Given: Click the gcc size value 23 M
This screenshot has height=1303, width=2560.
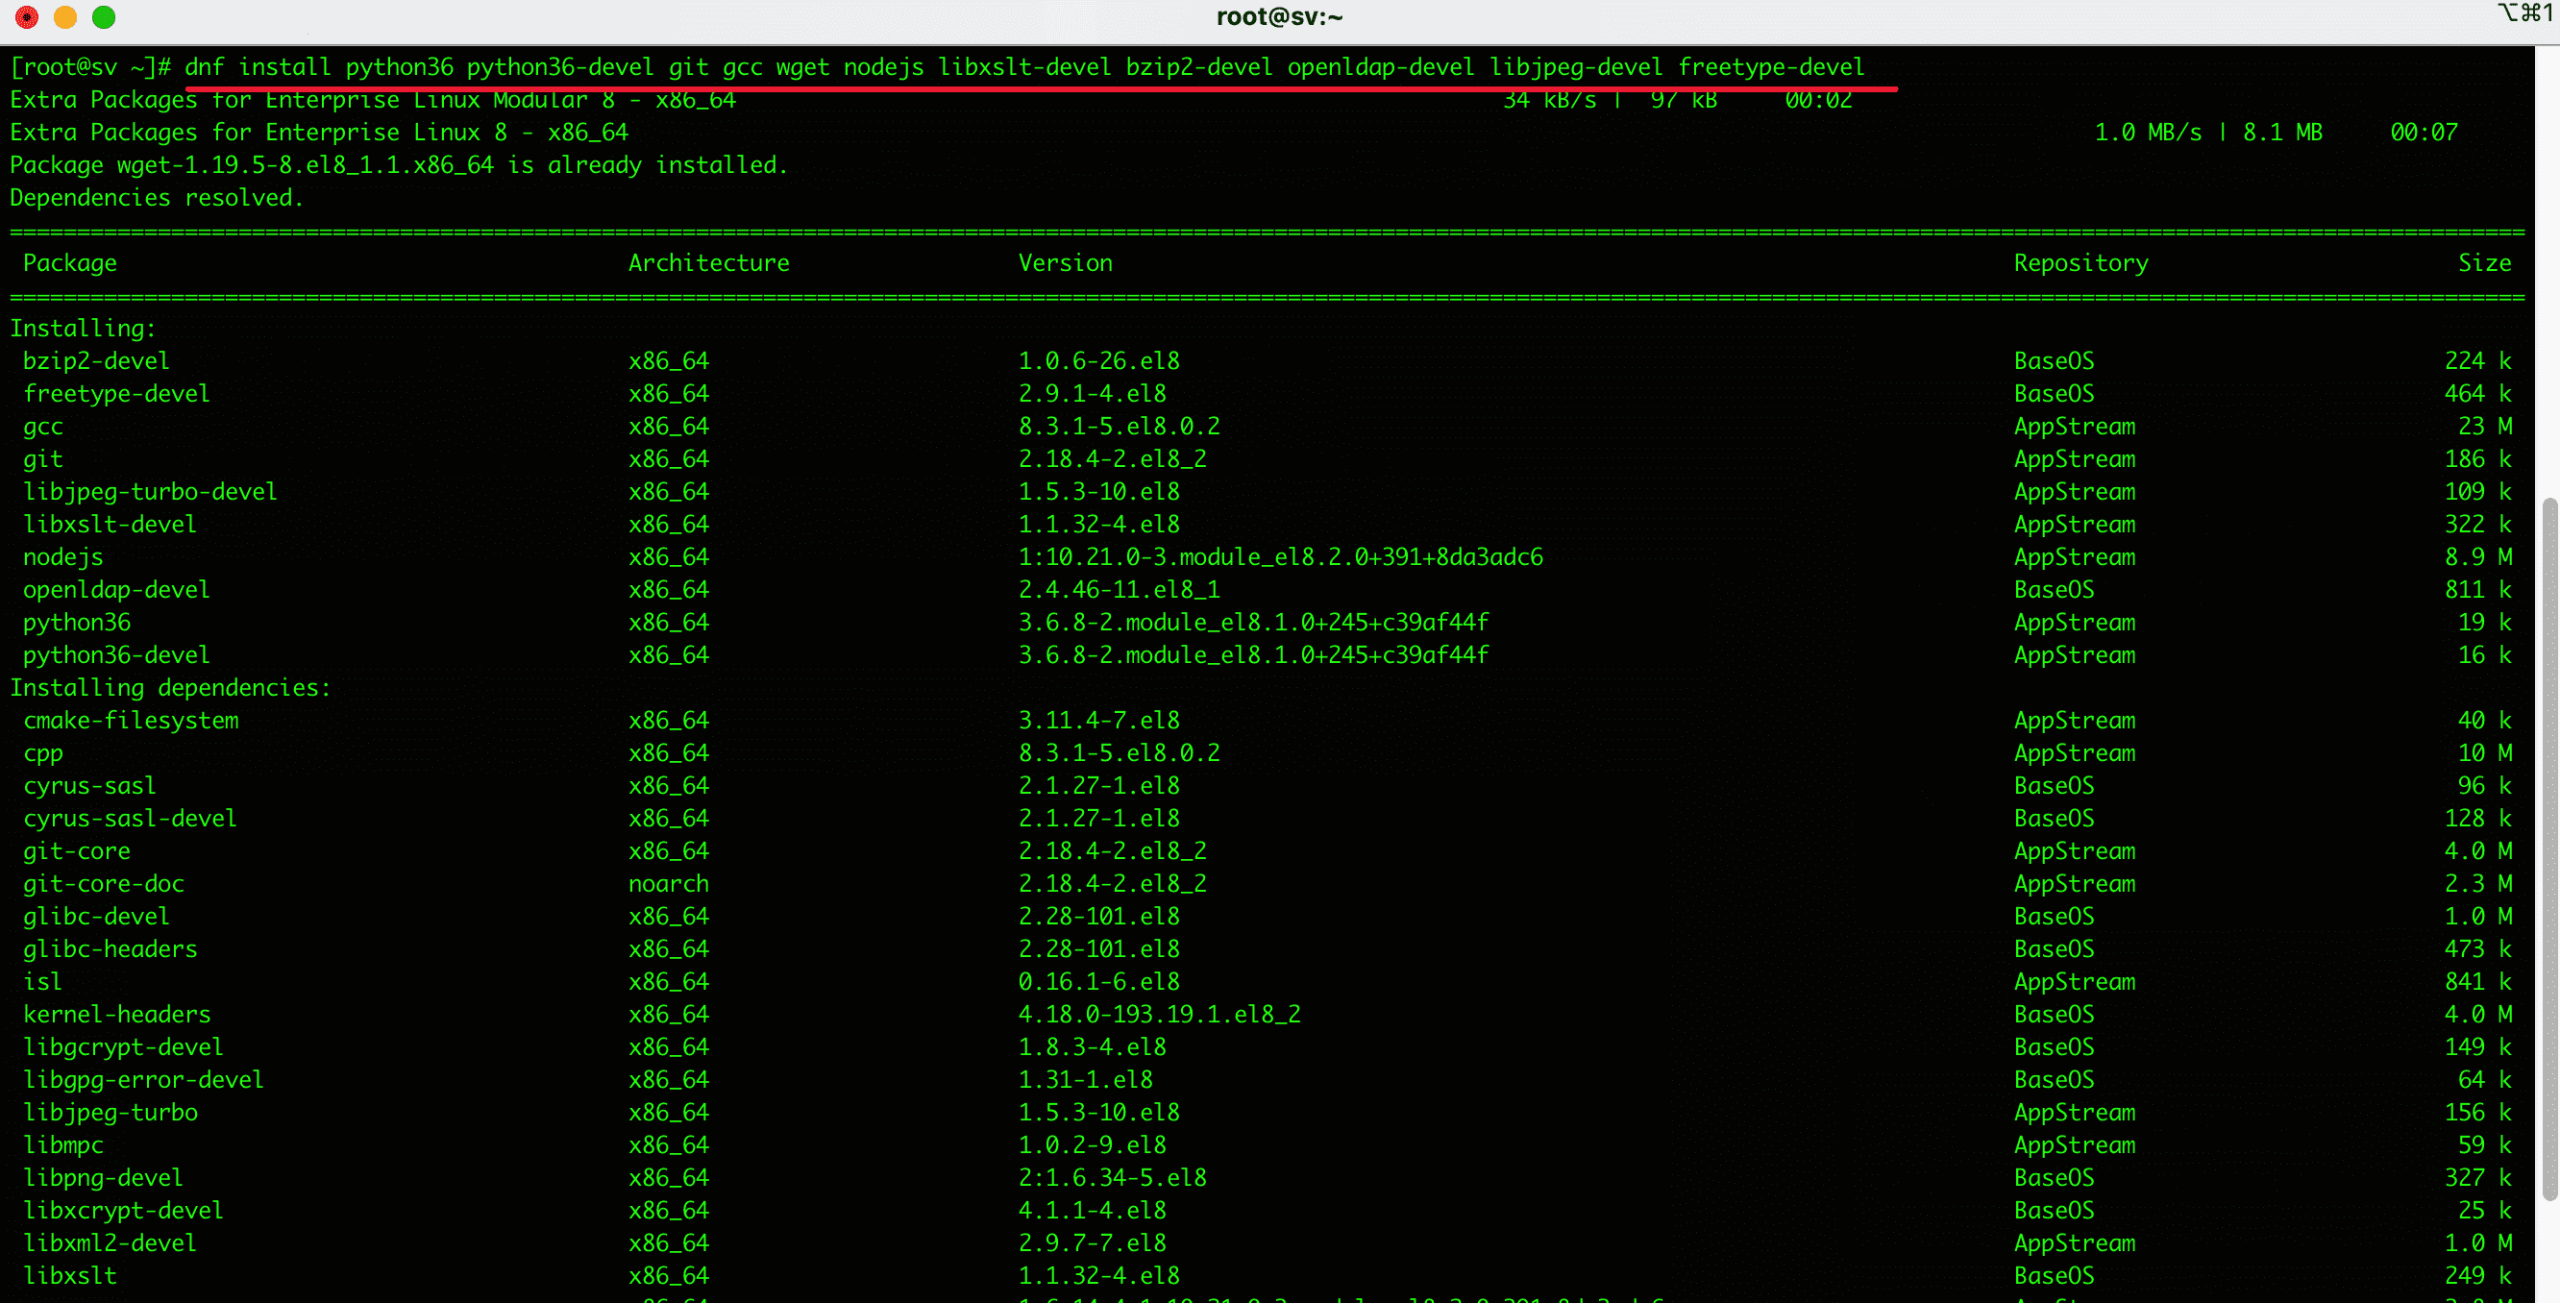Looking at the screenshot, I should coord(2484,426).
